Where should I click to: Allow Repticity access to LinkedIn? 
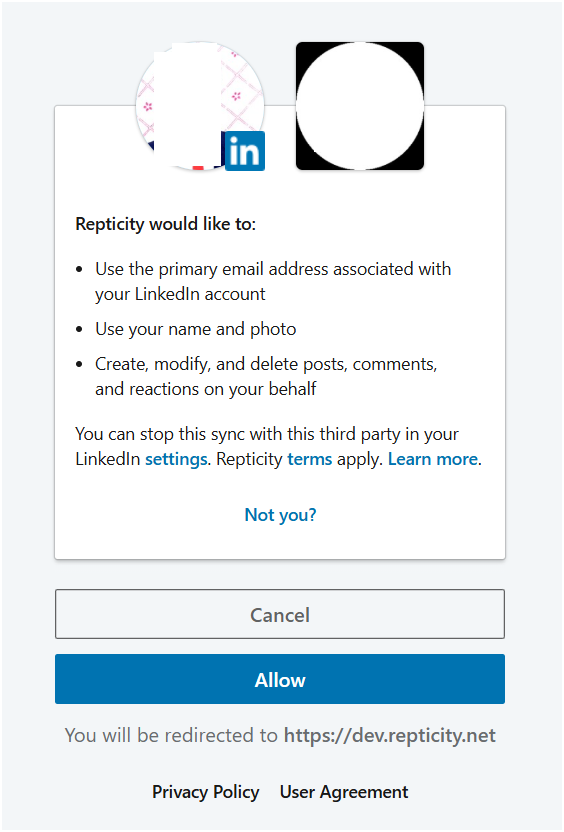(280, 679)
